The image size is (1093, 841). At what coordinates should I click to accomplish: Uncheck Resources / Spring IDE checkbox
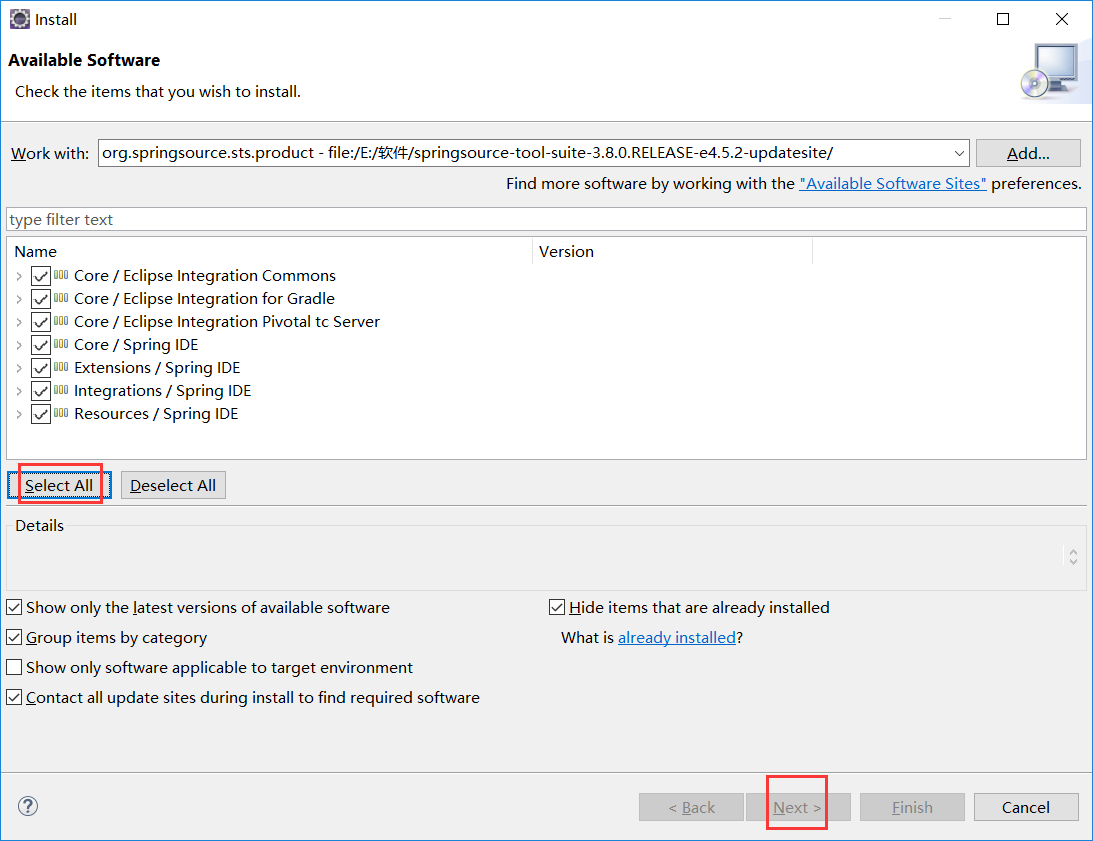(x=41, y=414)
